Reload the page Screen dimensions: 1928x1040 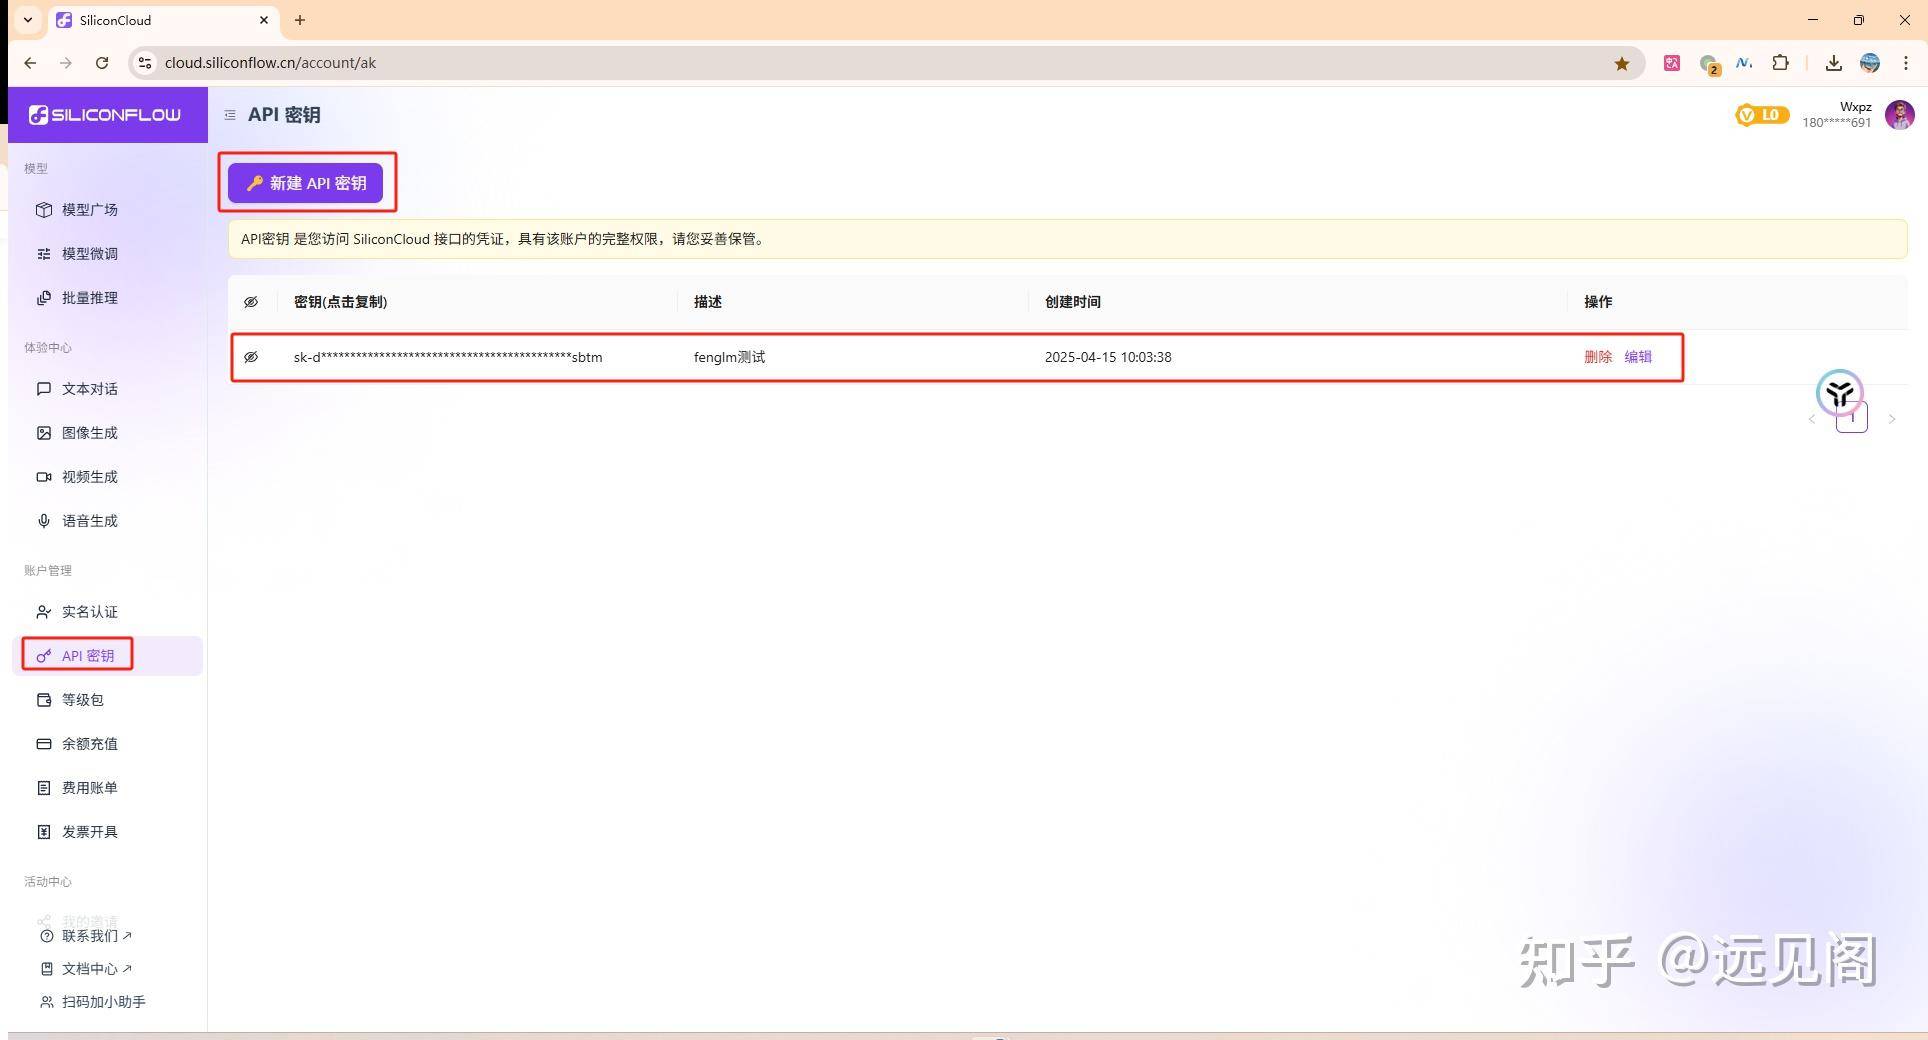[102, 63]
